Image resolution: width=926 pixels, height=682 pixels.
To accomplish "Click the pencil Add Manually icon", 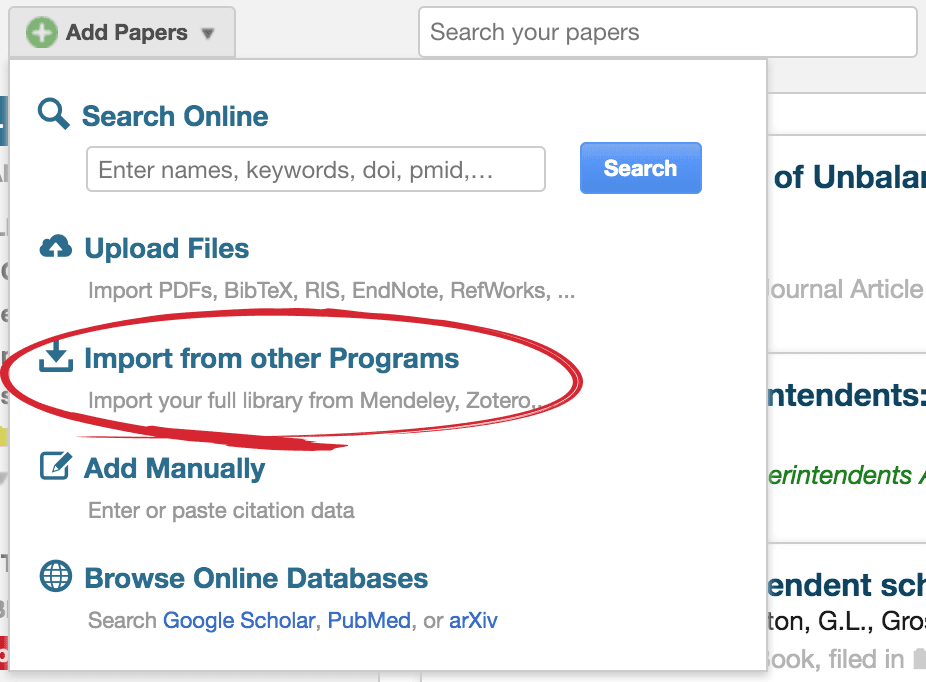I will [x=56, y=466].
